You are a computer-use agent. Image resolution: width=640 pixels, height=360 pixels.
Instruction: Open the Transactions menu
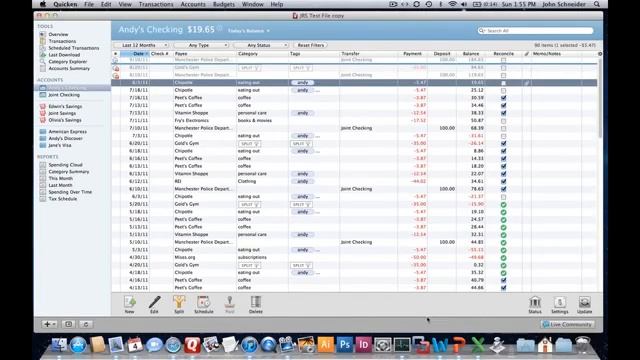point(156,4)
